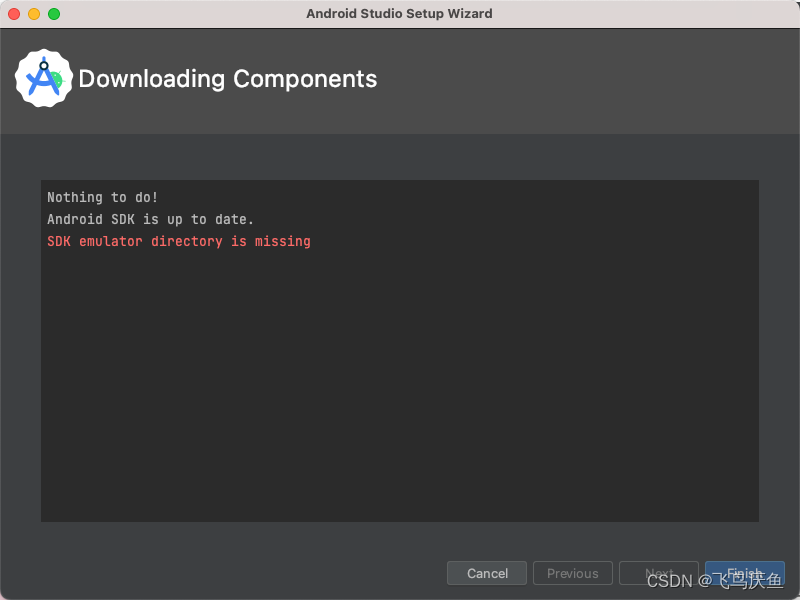
Task: Minimize the Setup Wizard with yellow button
Action: 34,14
